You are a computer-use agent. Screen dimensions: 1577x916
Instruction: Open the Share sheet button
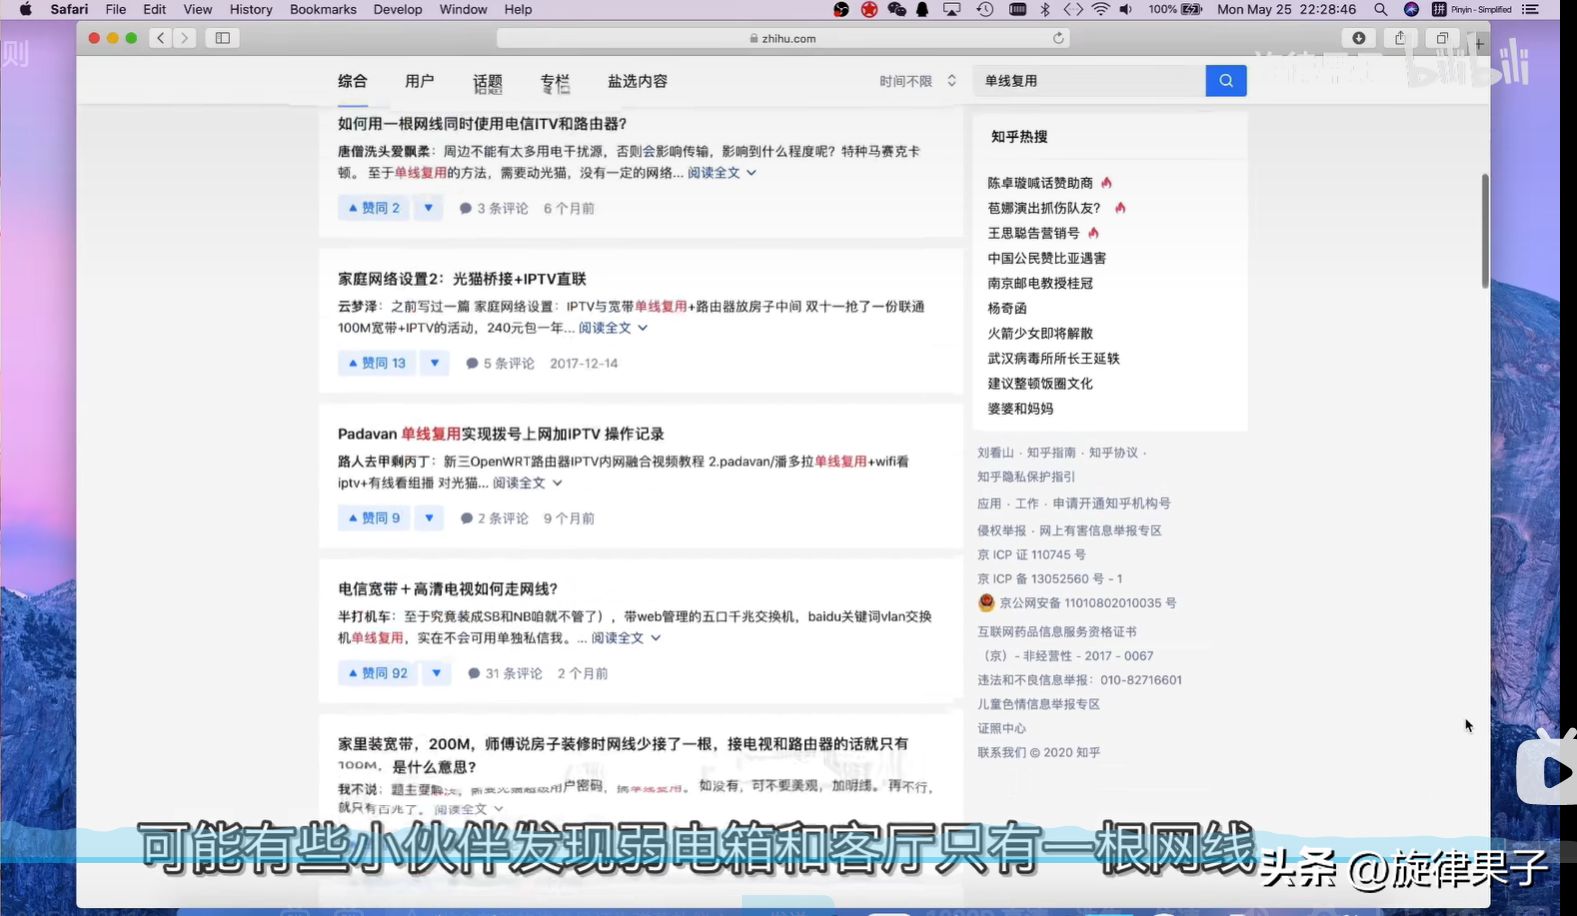[x=1400, y=38]
